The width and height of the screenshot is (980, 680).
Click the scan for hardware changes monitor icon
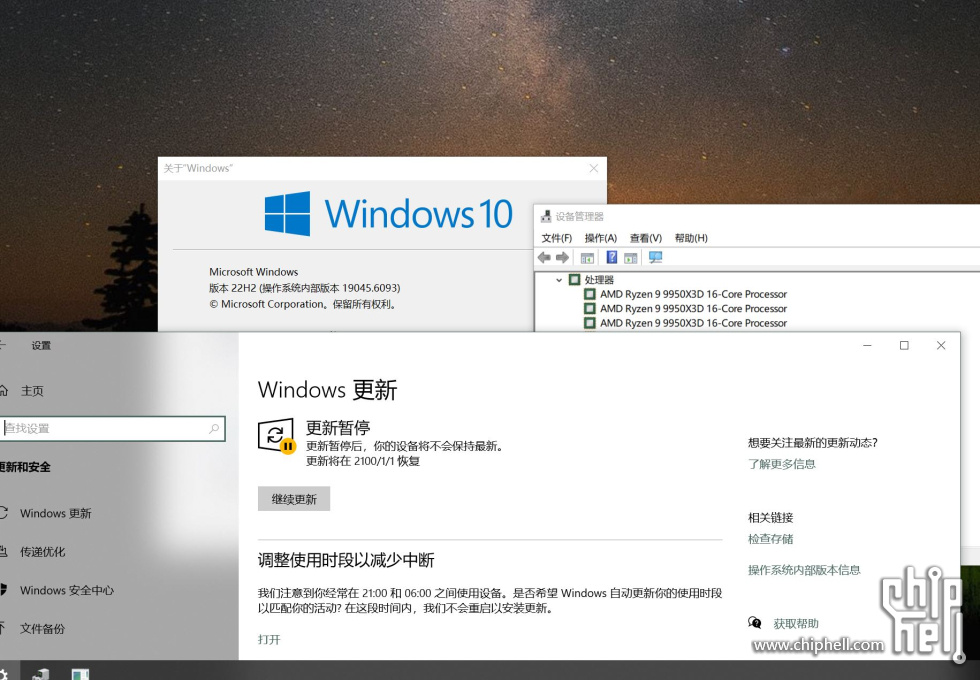pos(655,258)
